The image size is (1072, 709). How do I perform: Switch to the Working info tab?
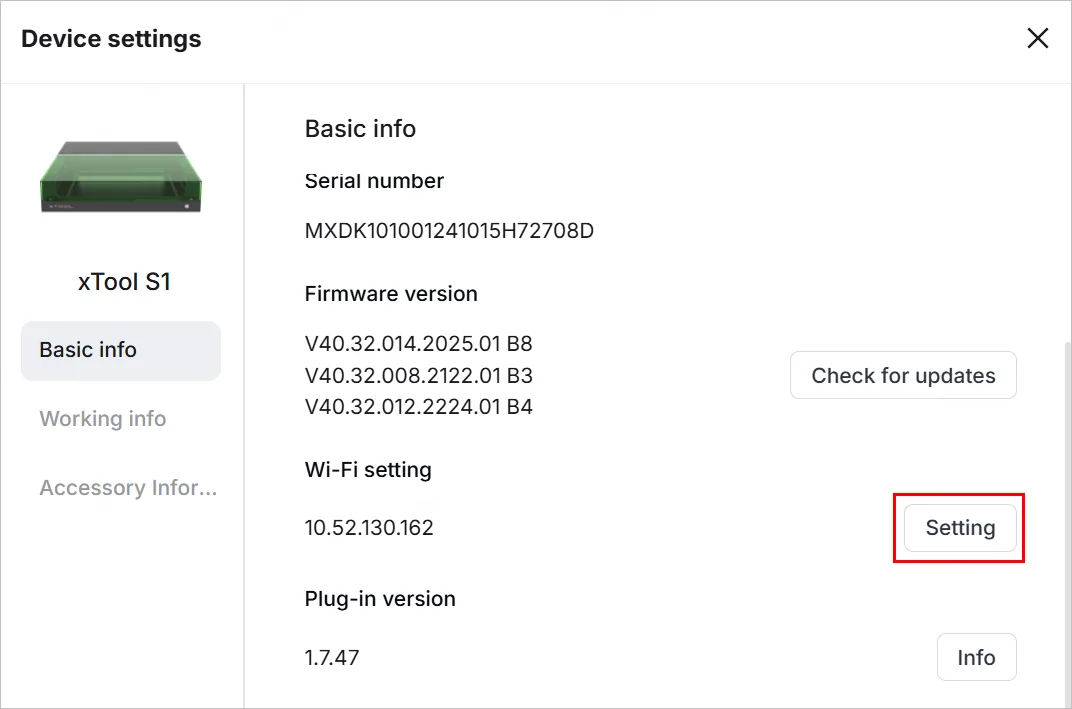click(103, 418)
